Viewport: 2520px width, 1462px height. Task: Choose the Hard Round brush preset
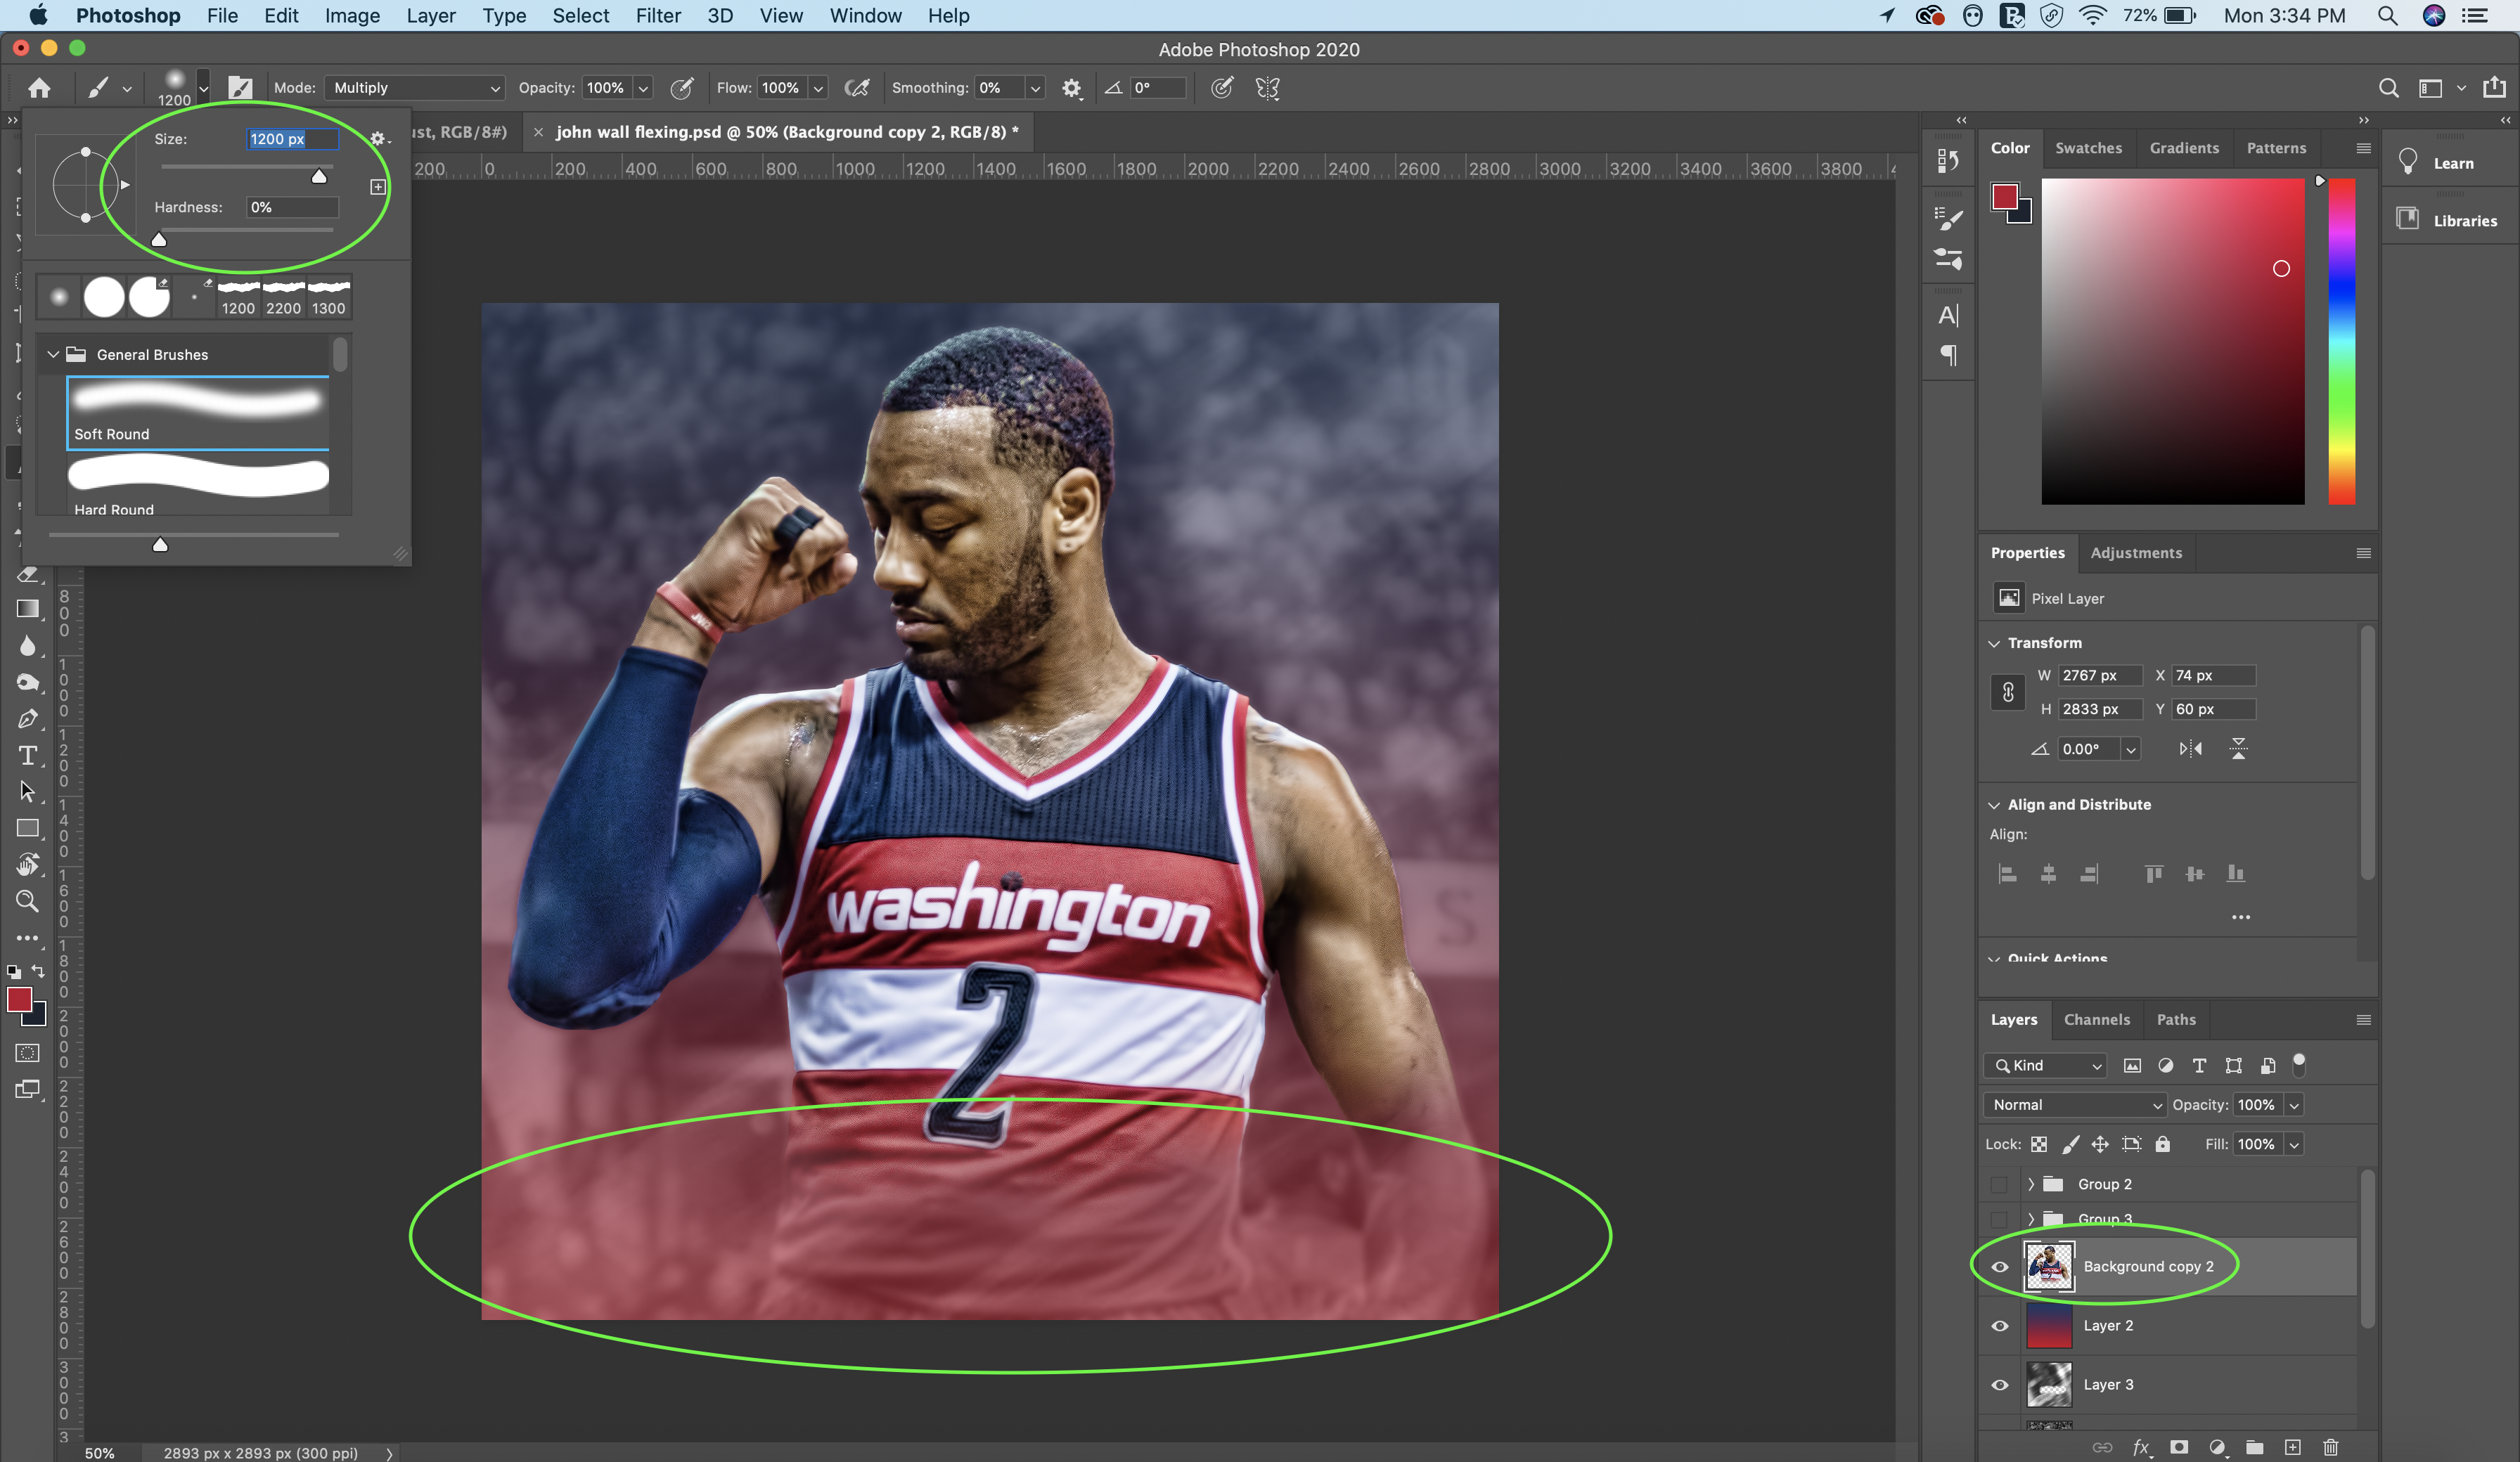click(x=198, y=485)
